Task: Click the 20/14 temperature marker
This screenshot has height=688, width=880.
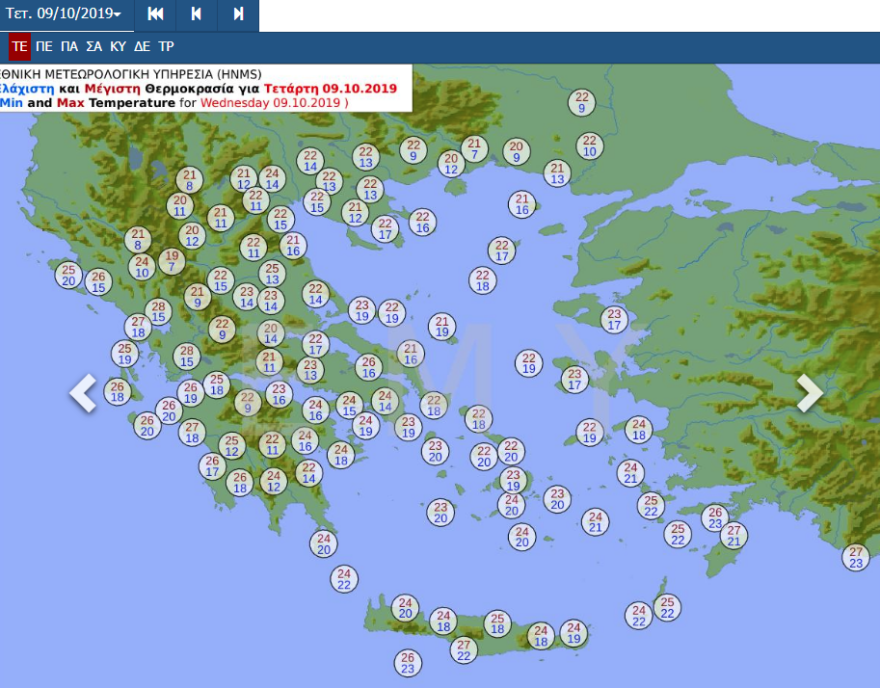Action: [x=269, y=333]
